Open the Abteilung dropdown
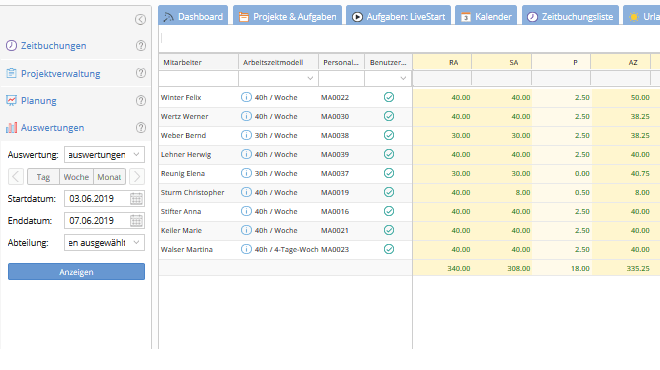660x370 pixels. point(104,242)
